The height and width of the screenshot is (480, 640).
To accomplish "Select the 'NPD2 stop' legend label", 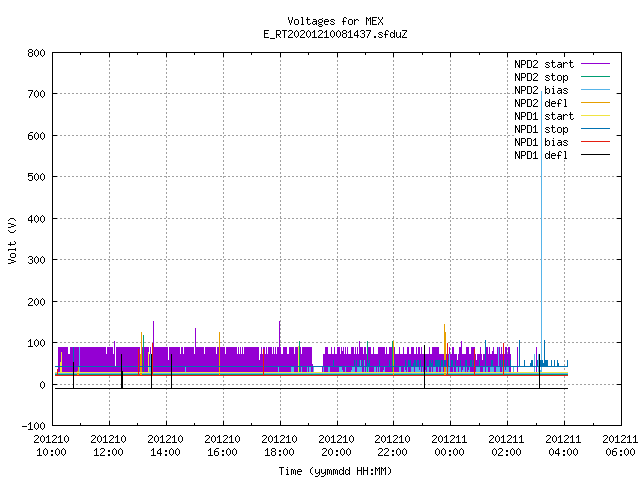I will 541,77.
